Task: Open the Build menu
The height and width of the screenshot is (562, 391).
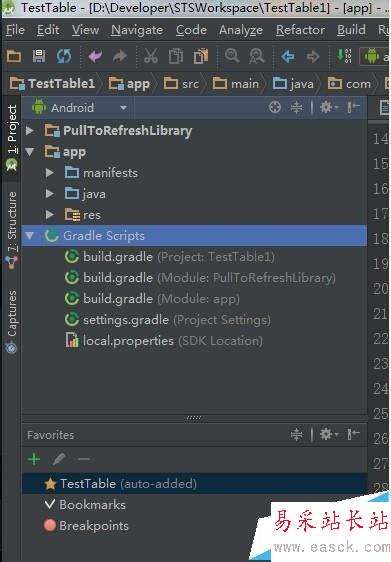Action: (351, 30)
